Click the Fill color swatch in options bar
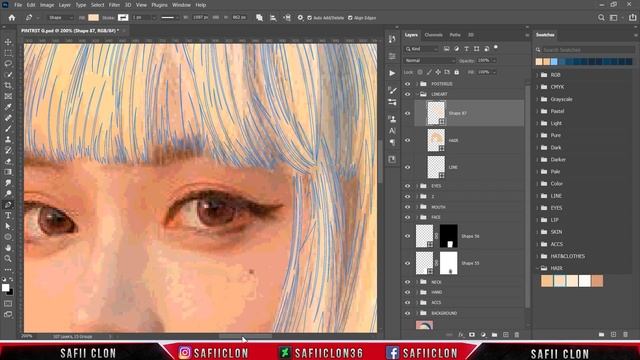Viewport: 640px width, 360px height. click(93, 18)
